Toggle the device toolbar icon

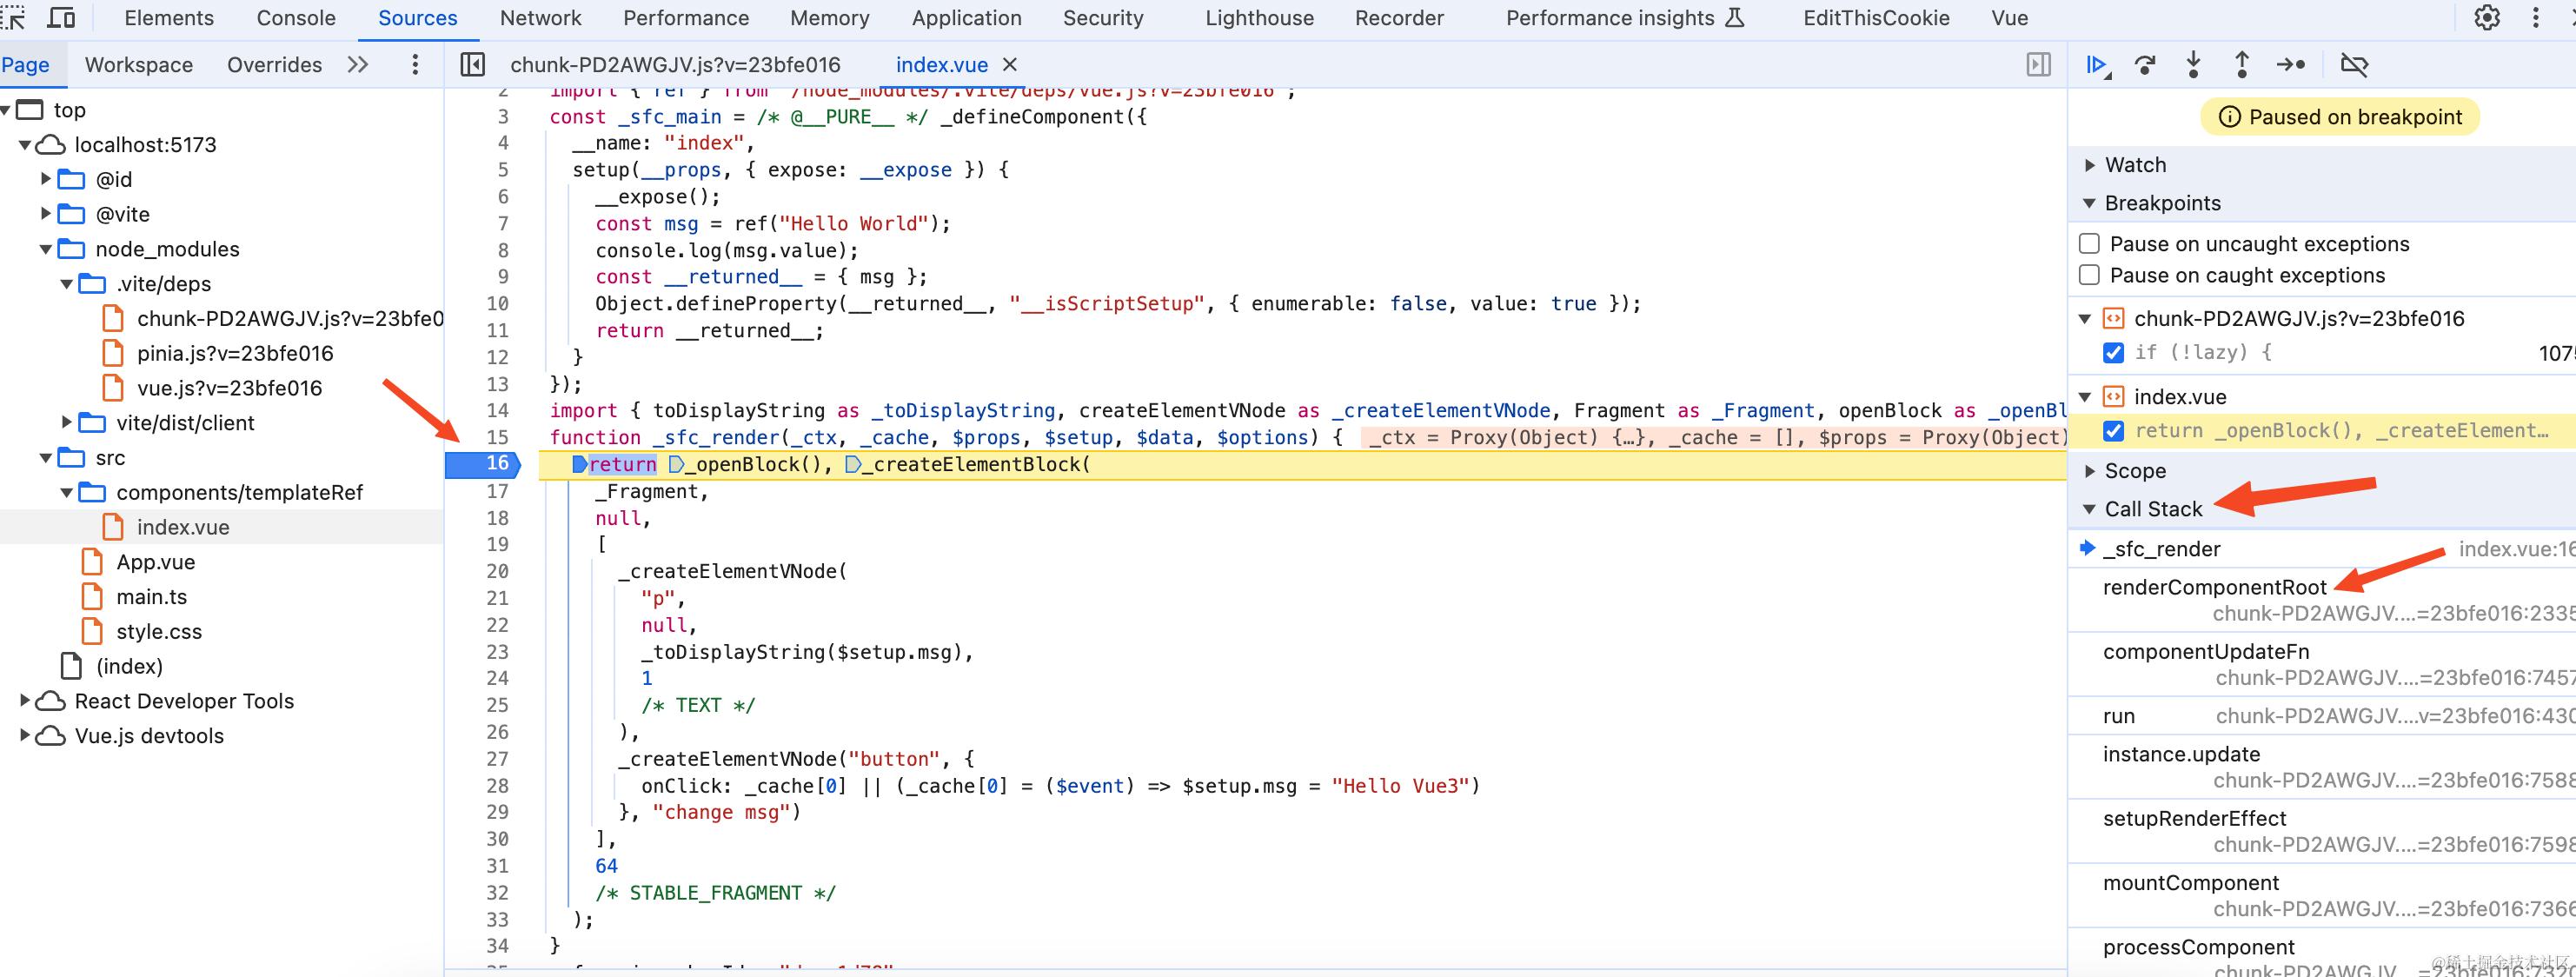coord(61,18)
